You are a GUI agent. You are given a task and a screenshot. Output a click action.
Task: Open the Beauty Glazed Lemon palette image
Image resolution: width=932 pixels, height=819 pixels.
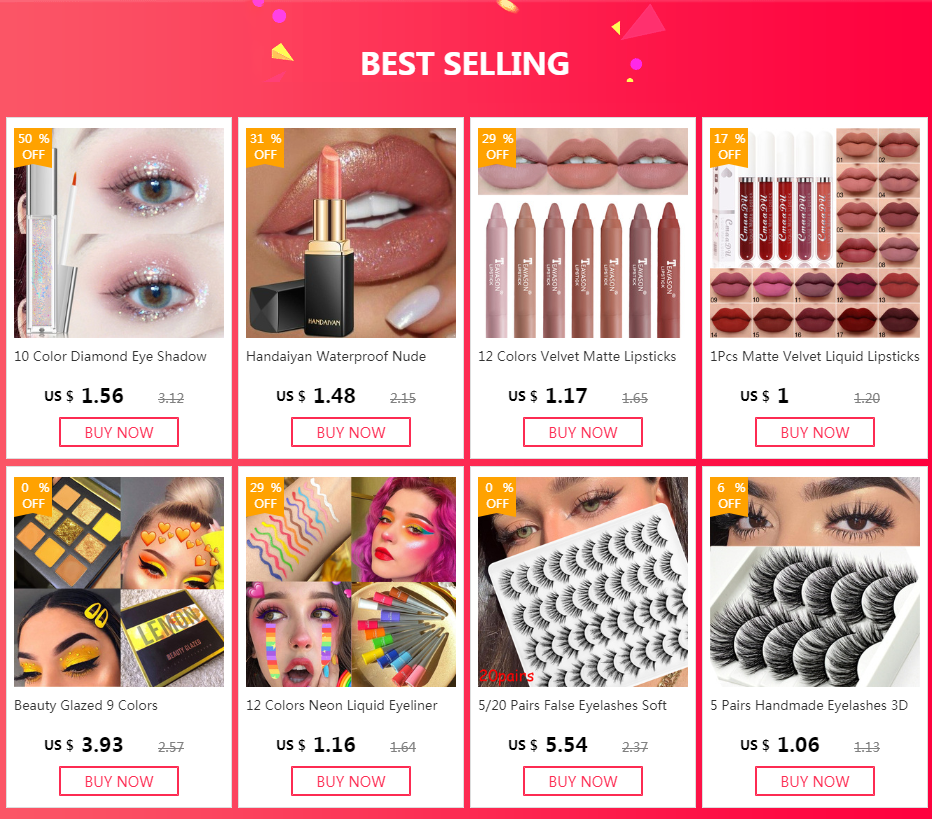click(119, 582)
